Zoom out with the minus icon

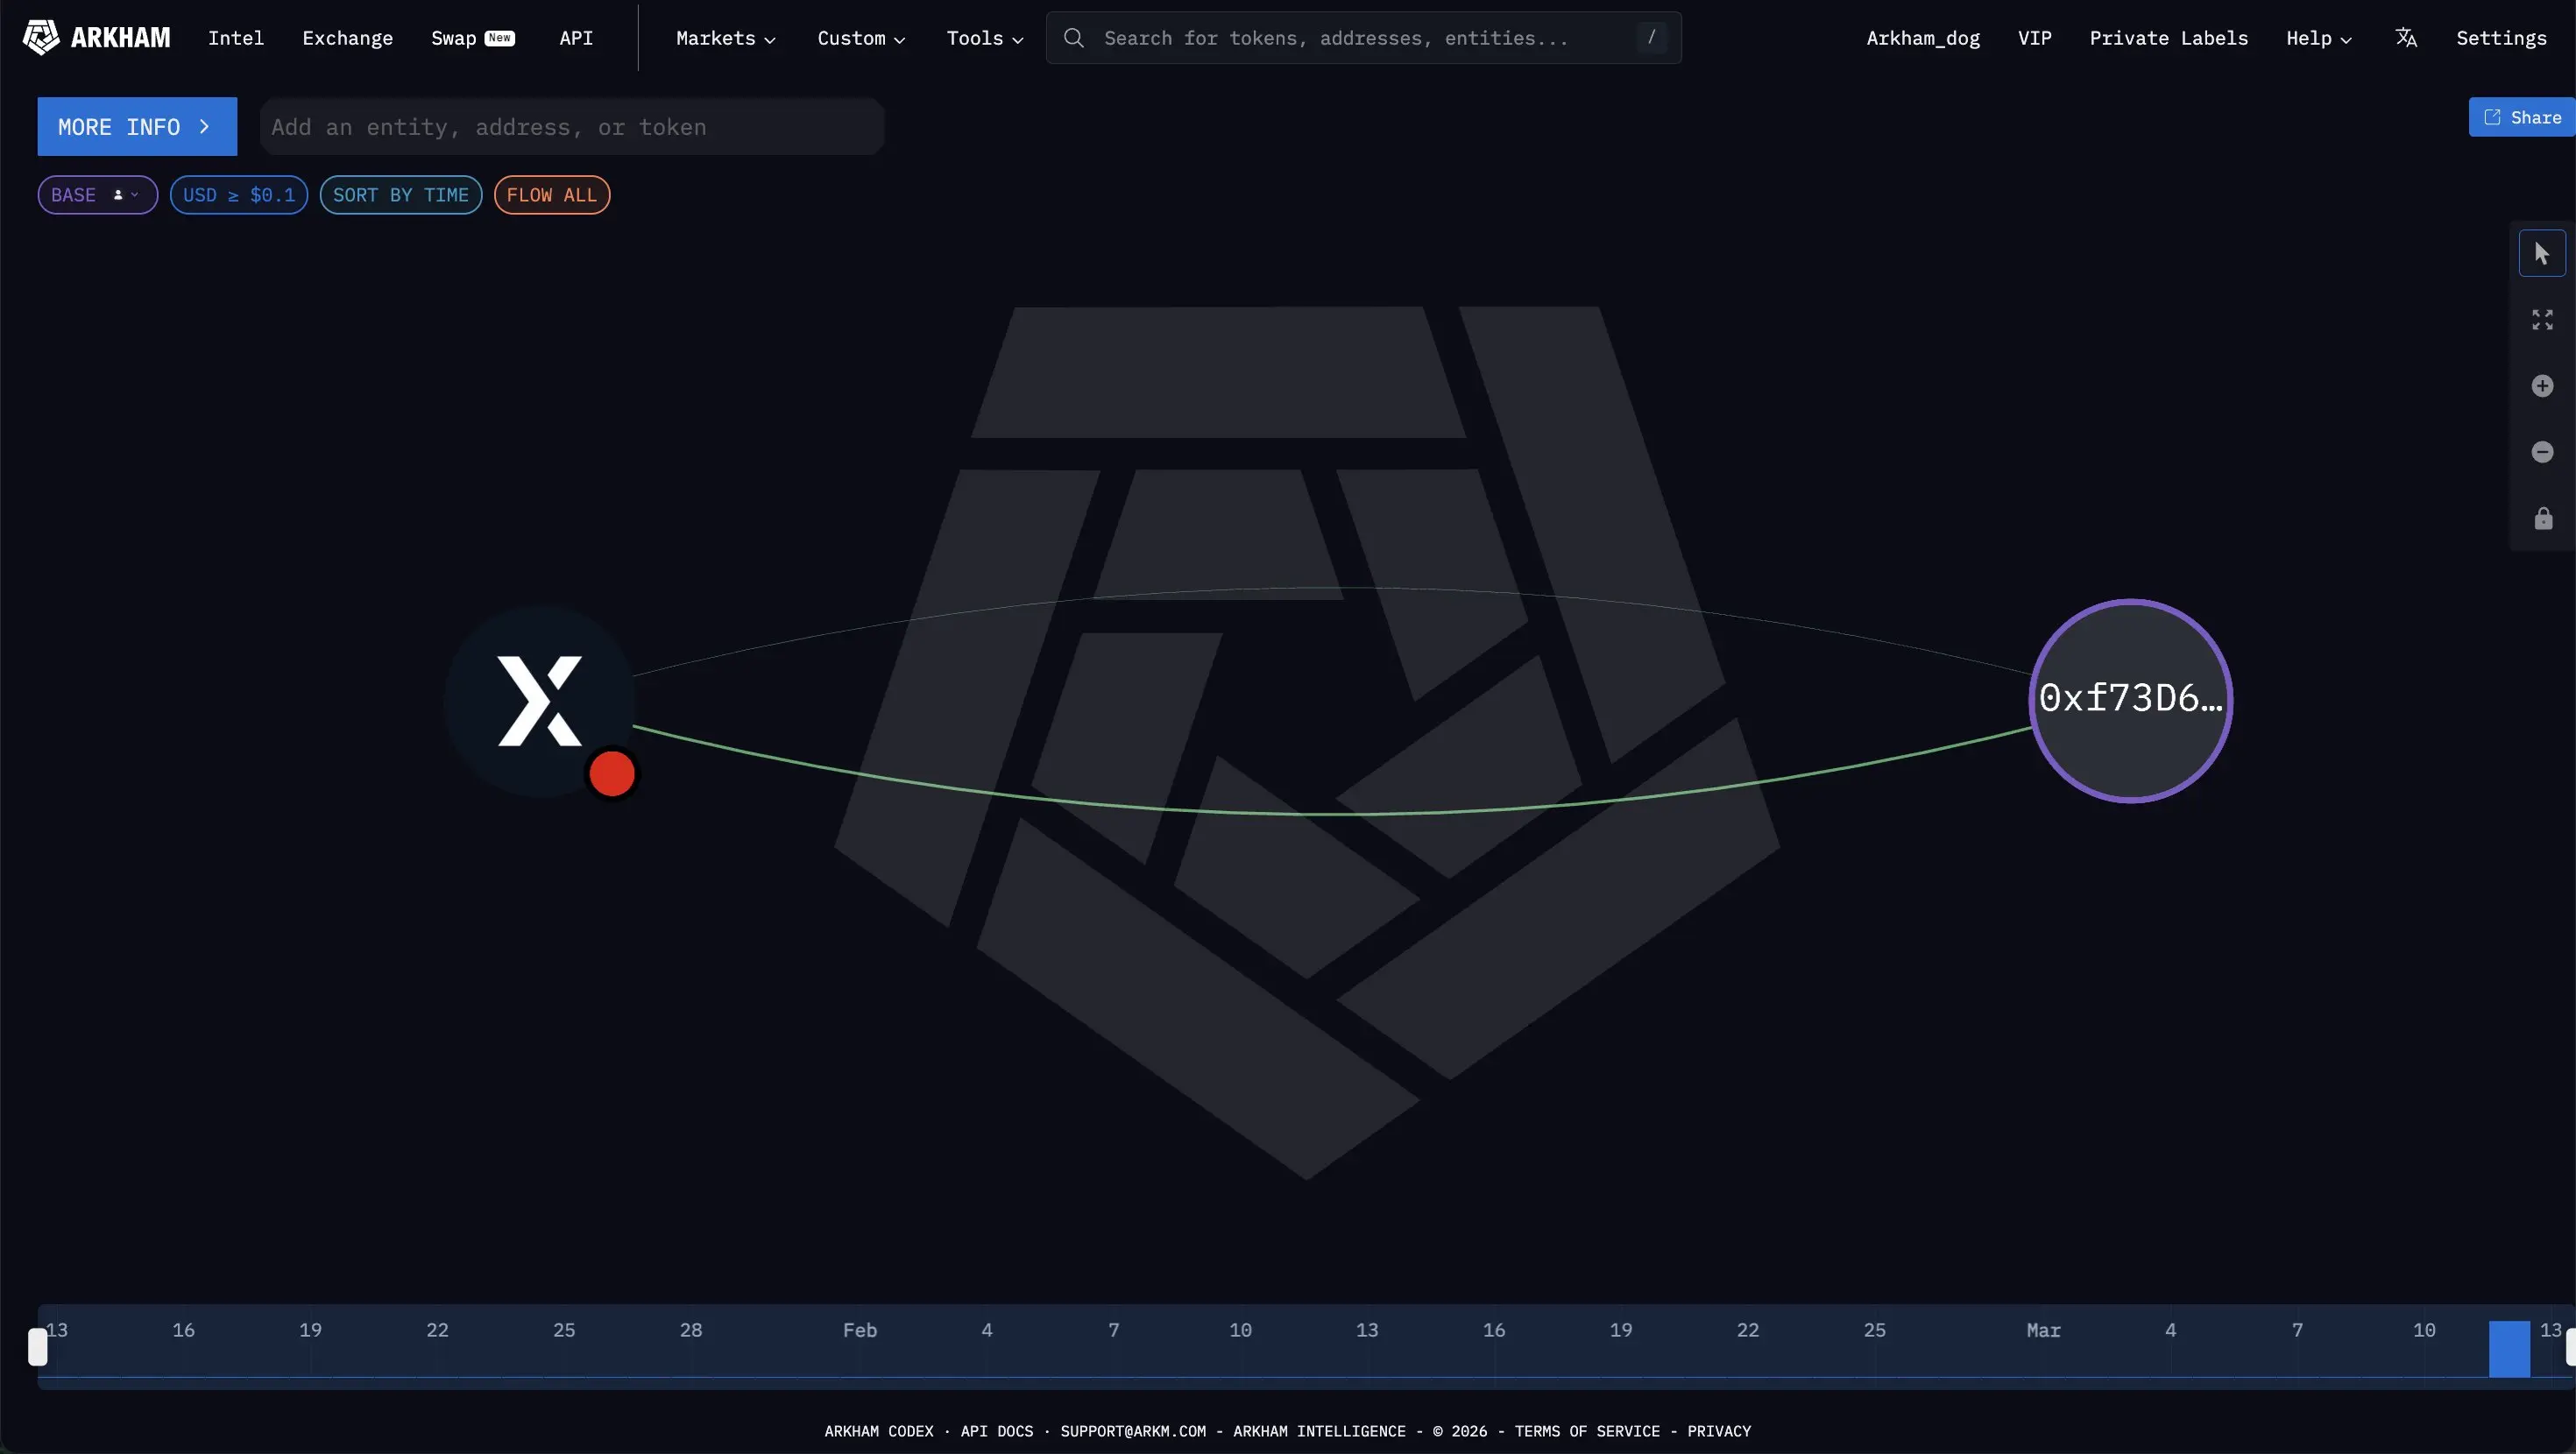2541,452
